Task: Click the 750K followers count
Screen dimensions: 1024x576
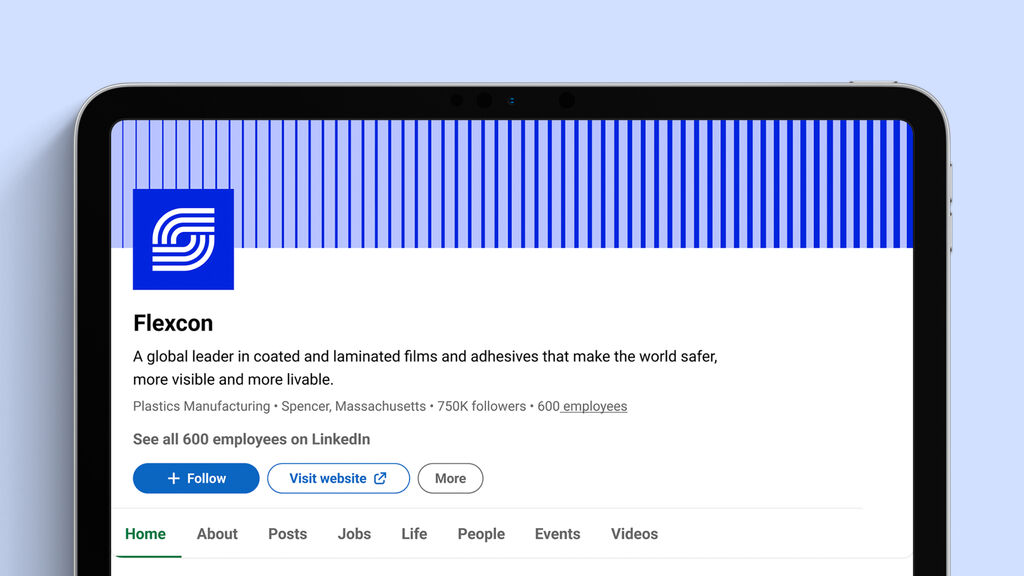Action: click(481, 407)
